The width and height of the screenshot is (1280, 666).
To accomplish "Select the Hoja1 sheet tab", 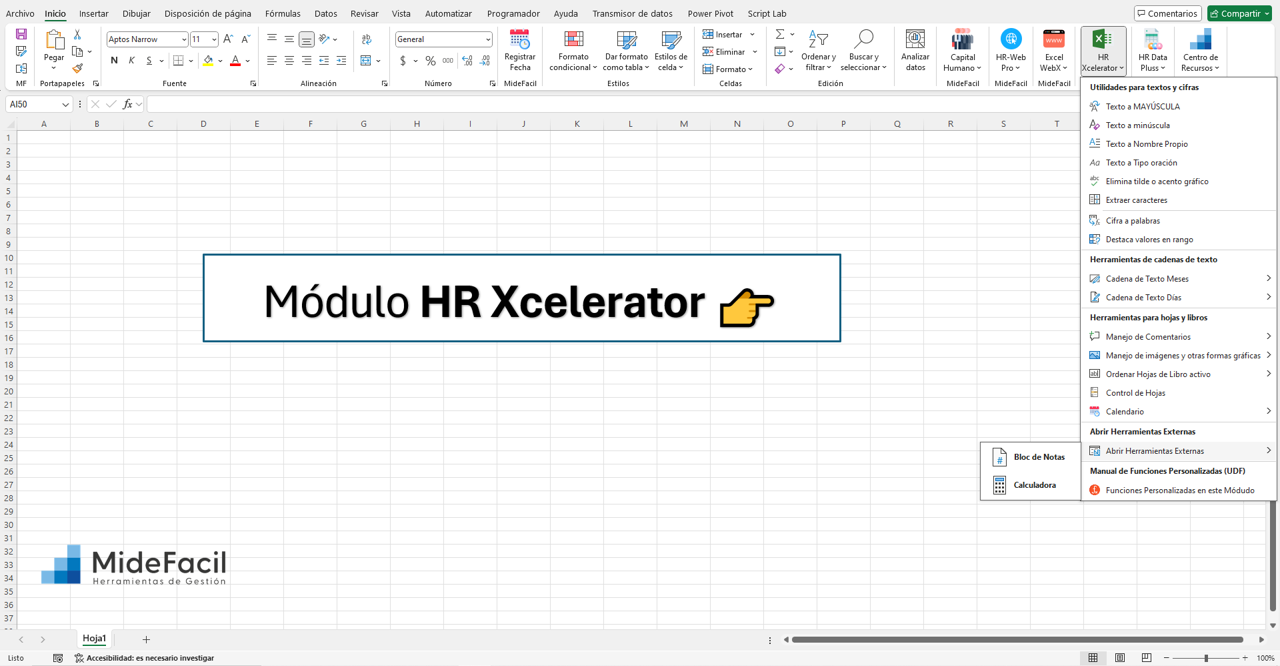I will click(x=94, y=638).
